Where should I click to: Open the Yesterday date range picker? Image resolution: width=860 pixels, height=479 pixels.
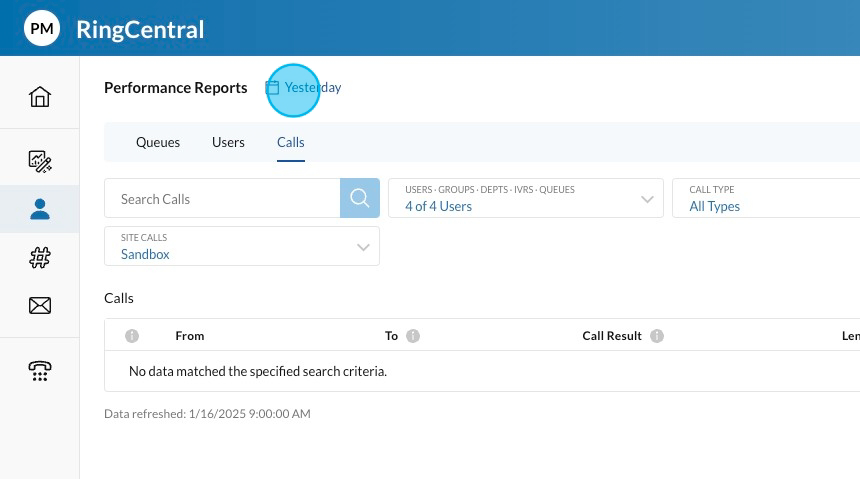coord(304,88)
